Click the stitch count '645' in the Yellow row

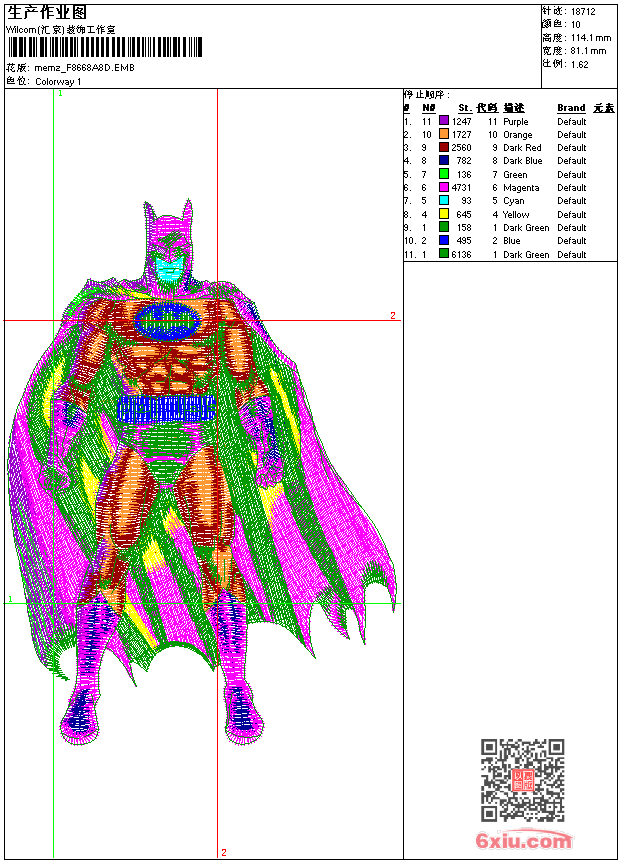click(464, 214)
